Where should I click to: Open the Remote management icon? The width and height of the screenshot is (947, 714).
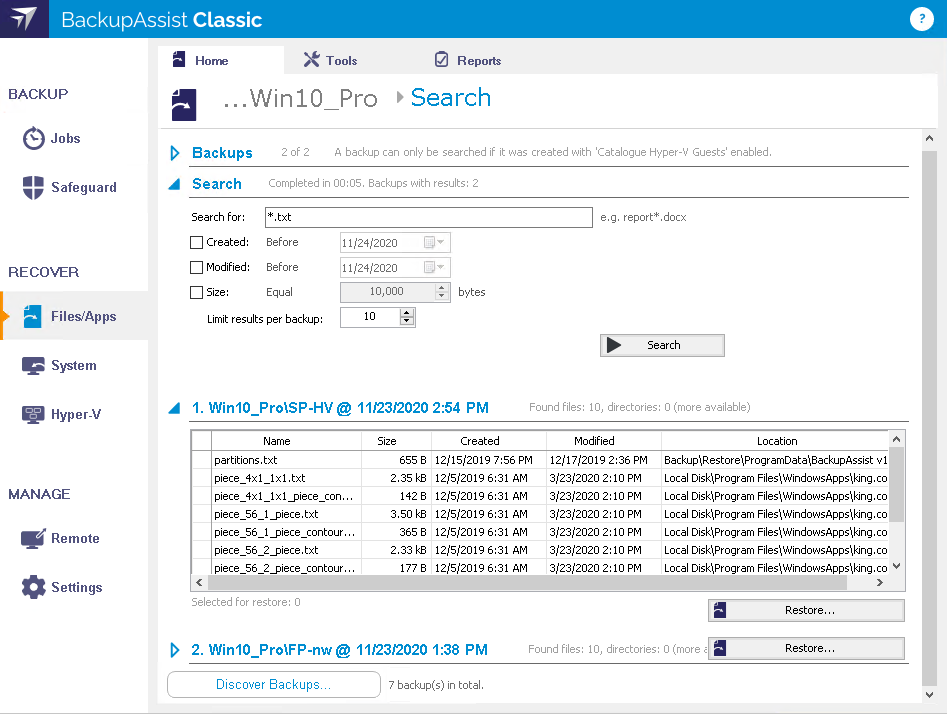34,539
